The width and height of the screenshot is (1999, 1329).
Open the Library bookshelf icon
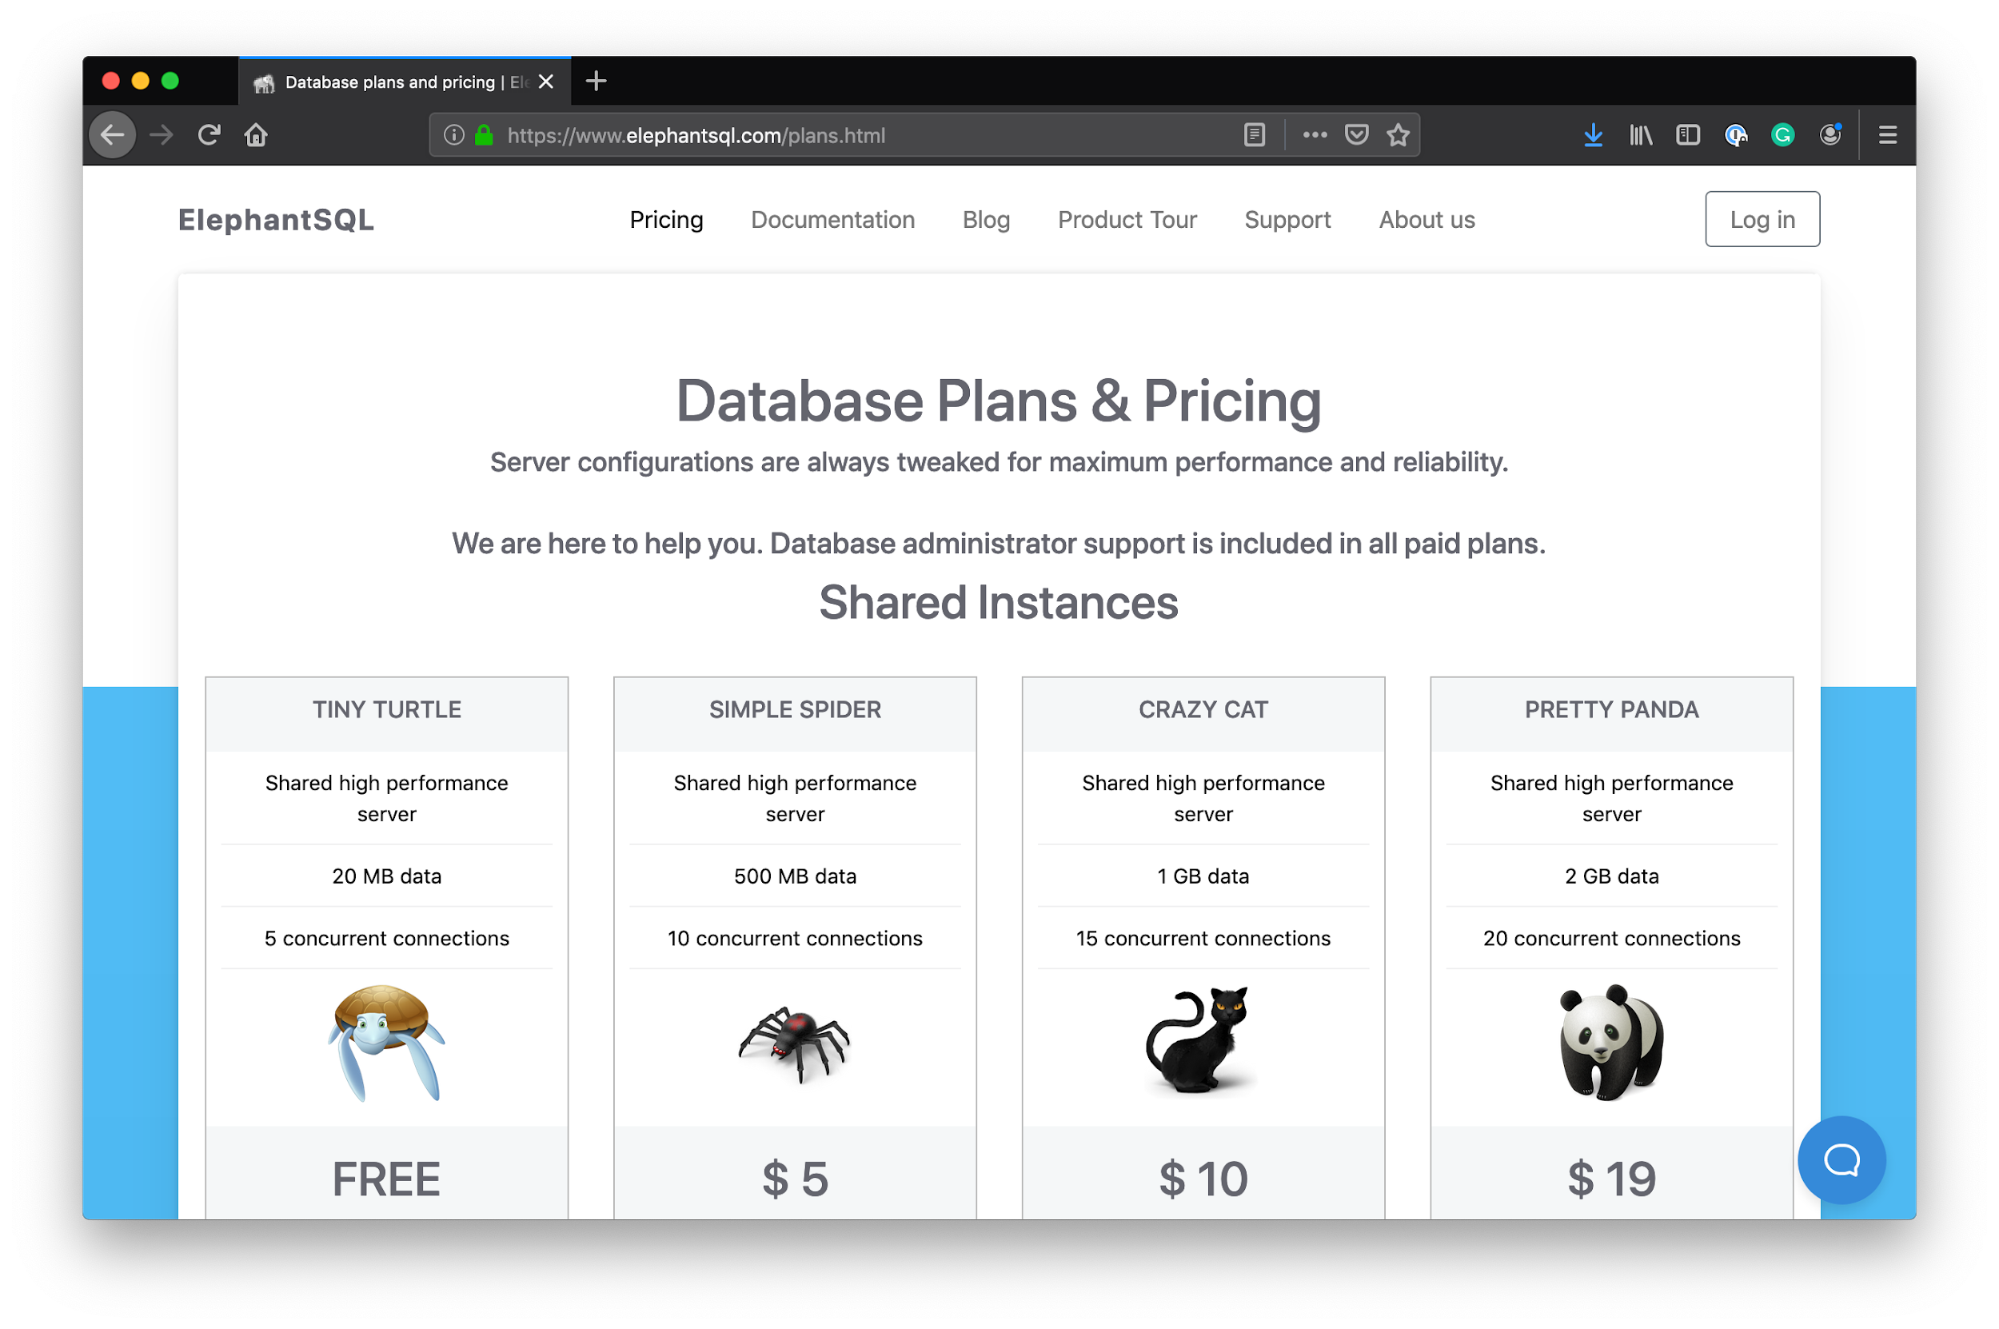coord(1640,135)
